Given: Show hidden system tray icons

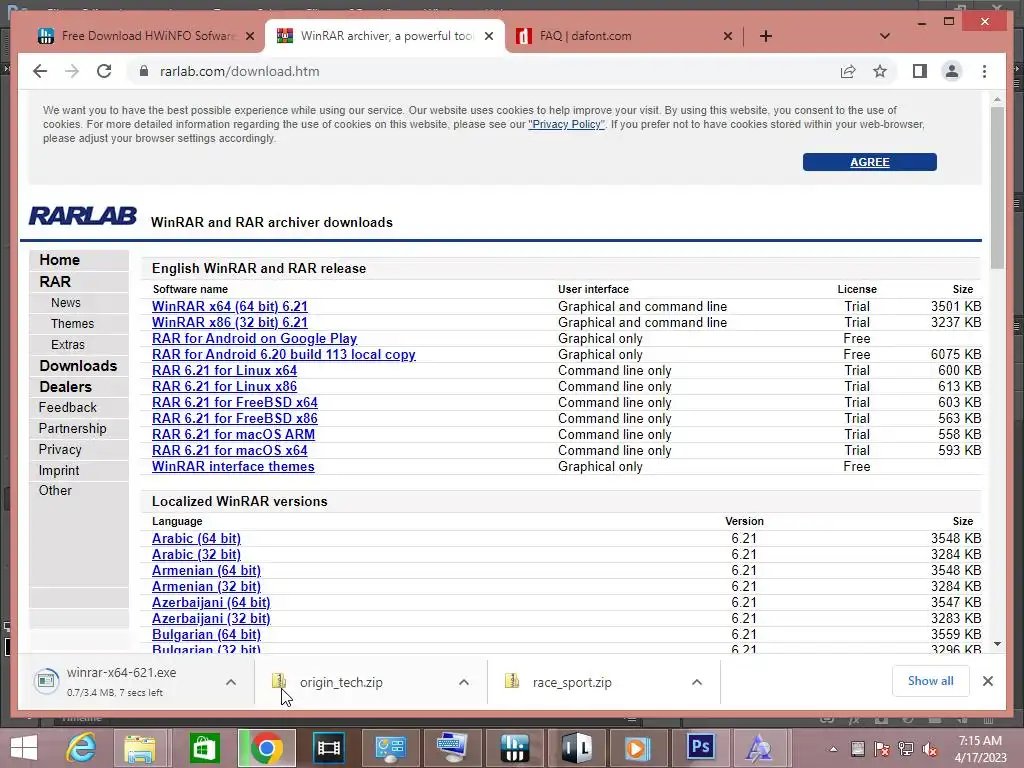Looking at the screenshot, I should tap(833, 749).
